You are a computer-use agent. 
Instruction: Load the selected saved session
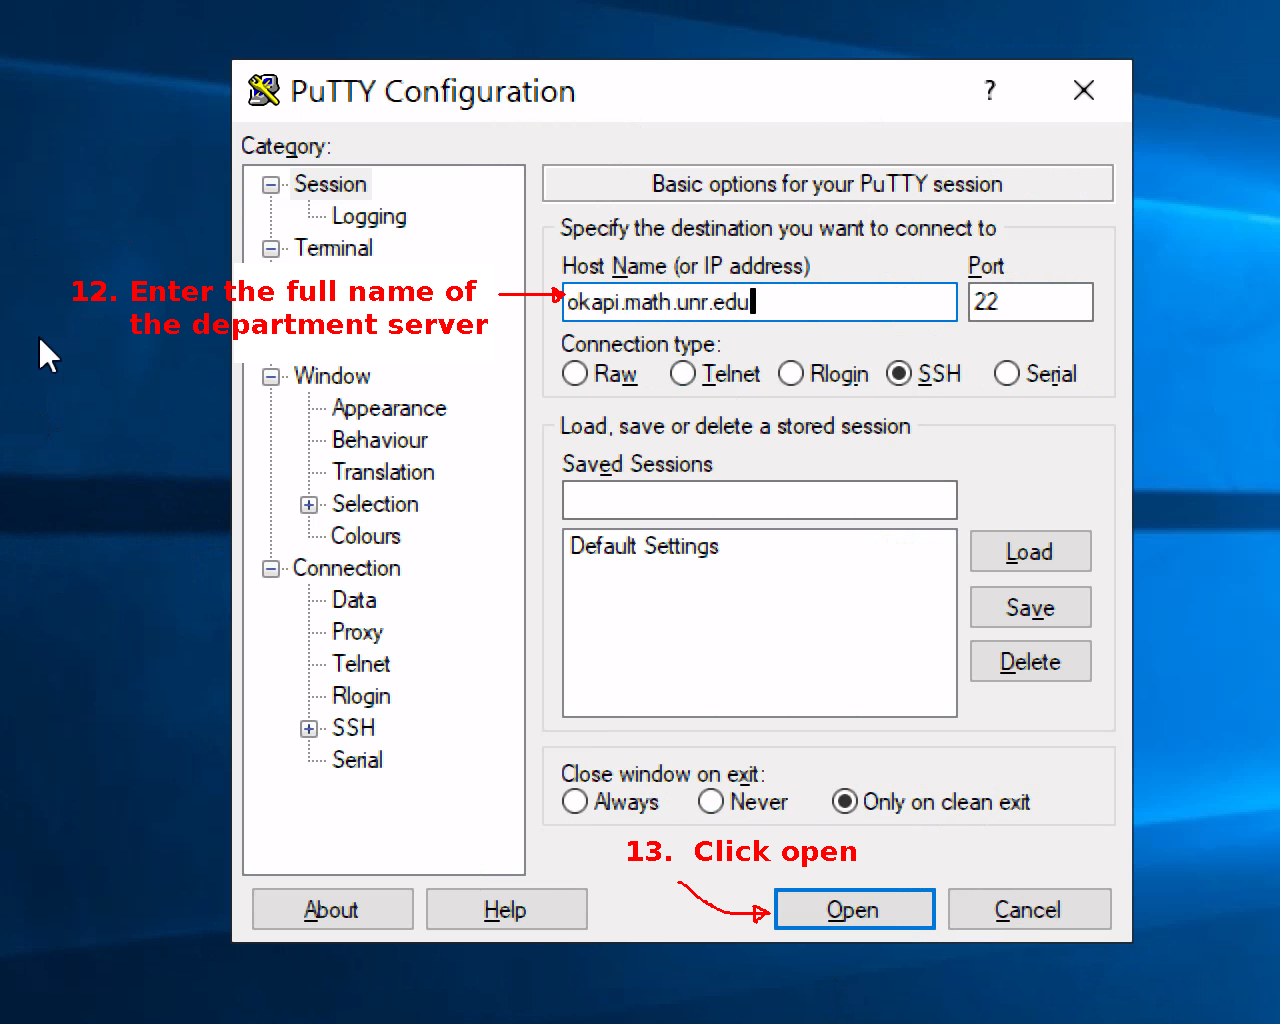point(1031,551)
